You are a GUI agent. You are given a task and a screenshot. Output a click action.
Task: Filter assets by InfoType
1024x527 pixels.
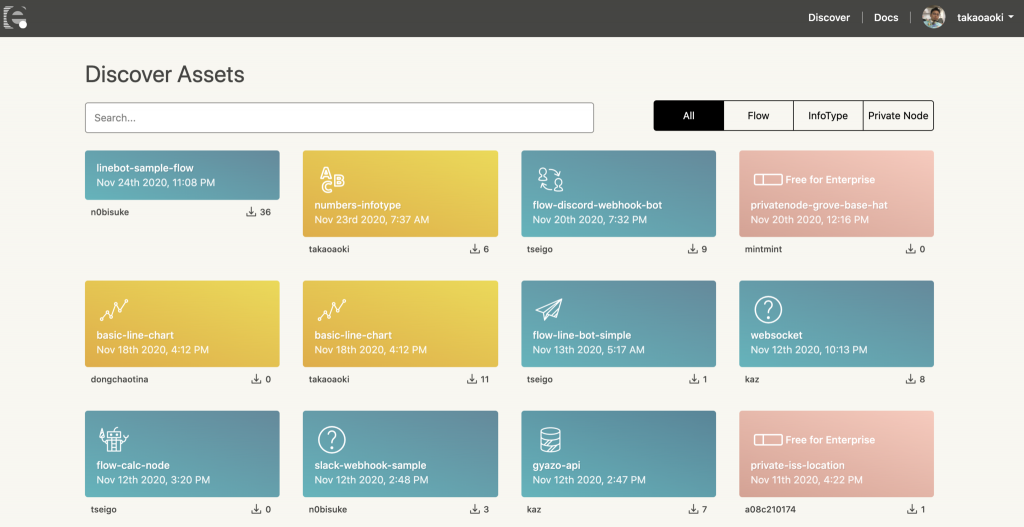click(x=828, y=116)
